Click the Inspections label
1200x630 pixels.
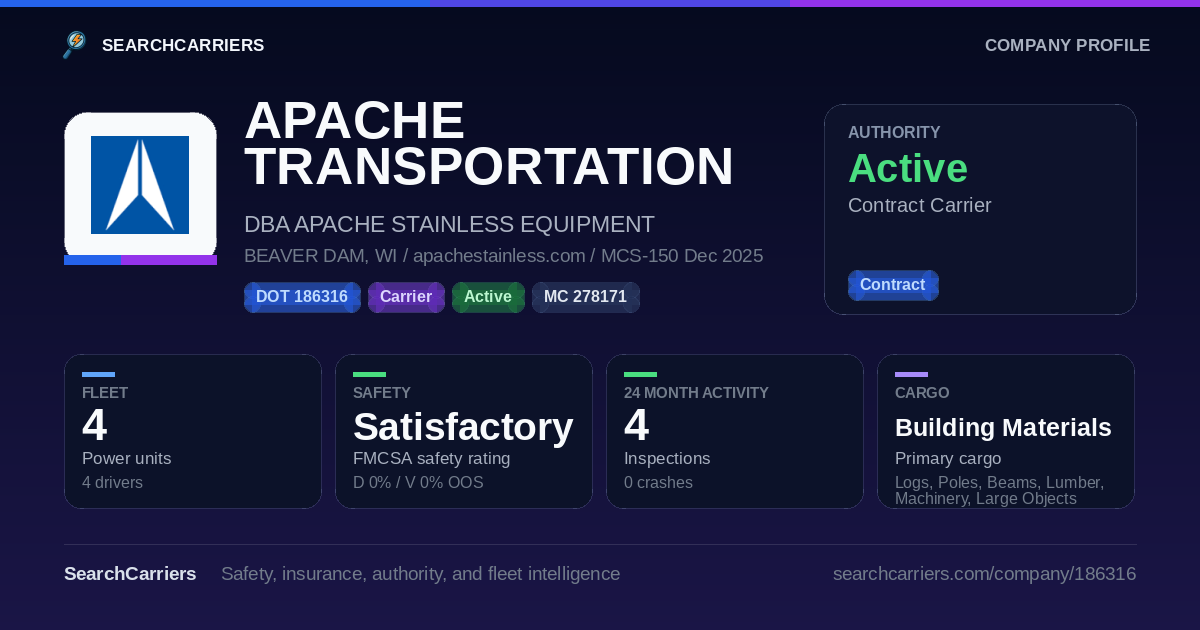click(x=667, y=459)
